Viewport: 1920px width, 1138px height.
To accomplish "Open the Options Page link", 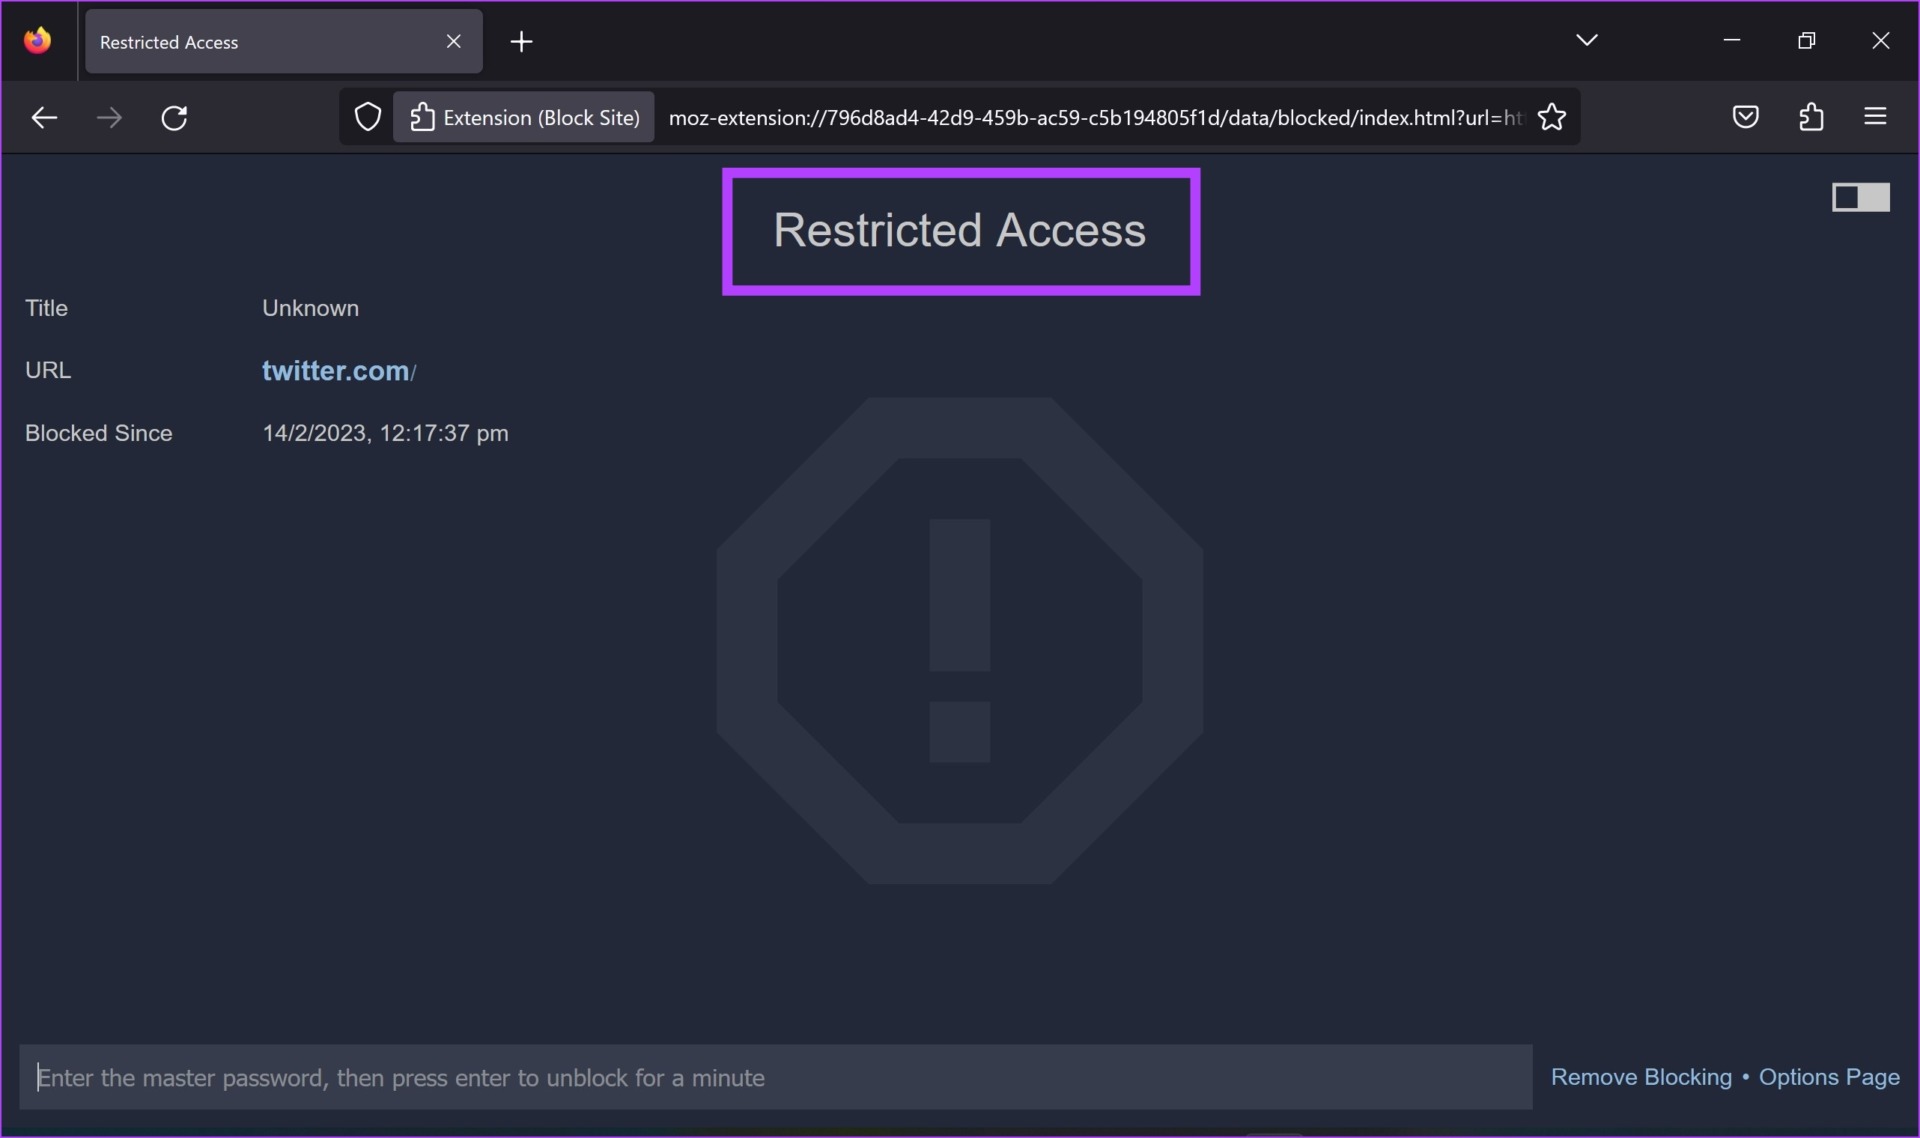I will tap(1829, 1077).
